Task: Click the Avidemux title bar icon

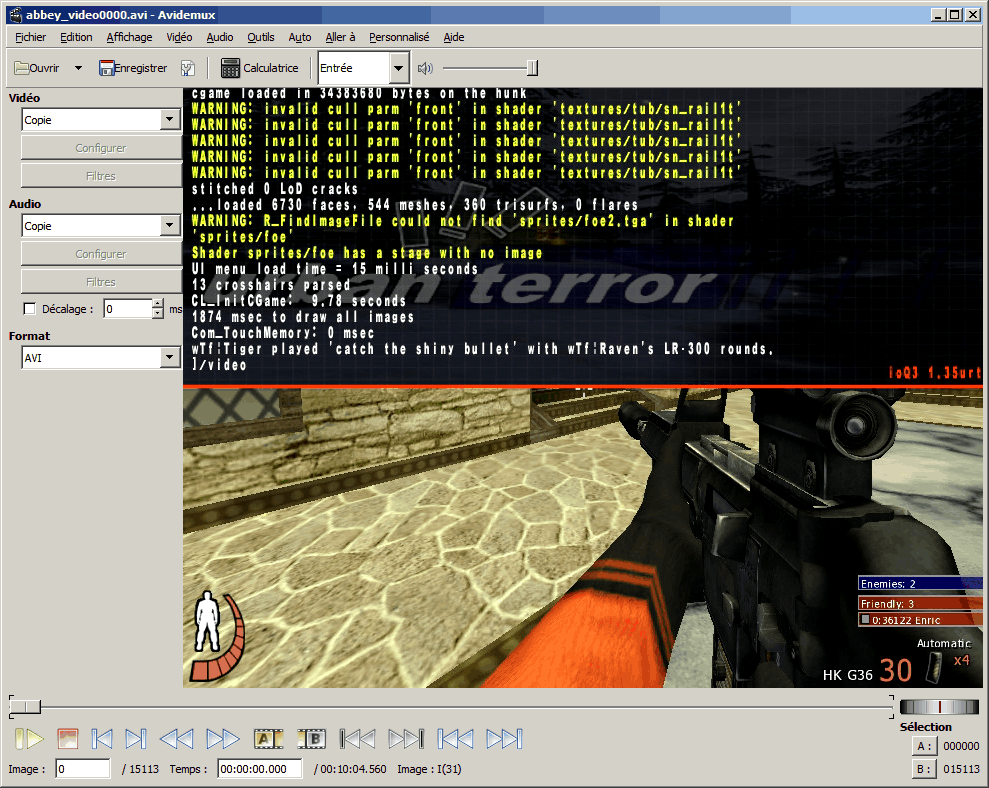Action: tap(16, 15)
